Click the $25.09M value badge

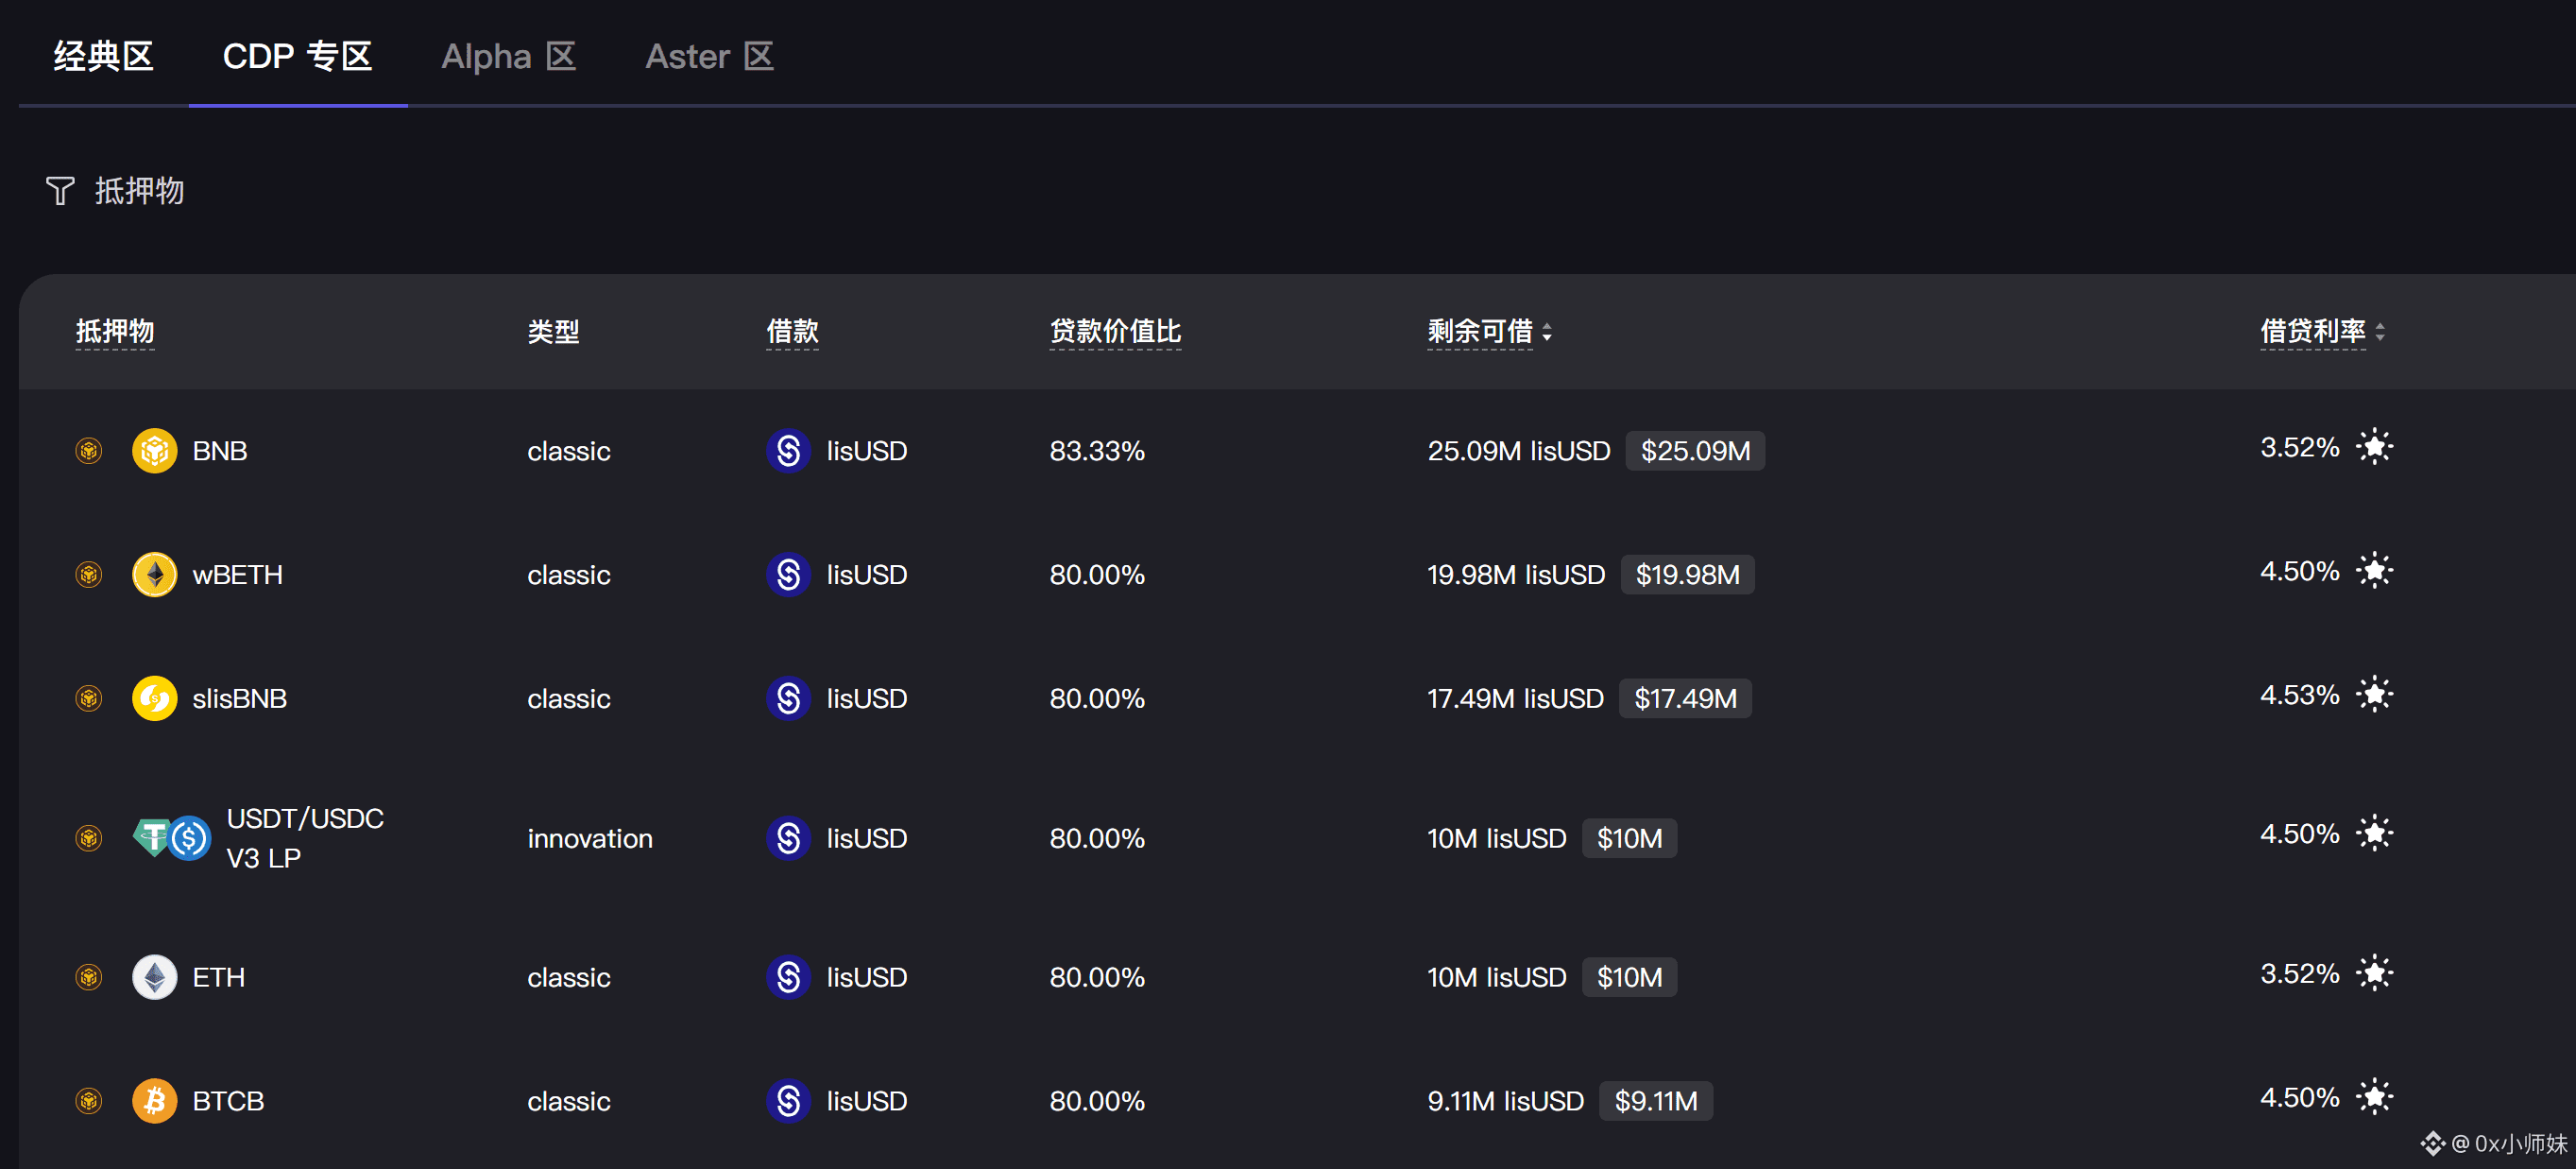tap(1694, 451)
